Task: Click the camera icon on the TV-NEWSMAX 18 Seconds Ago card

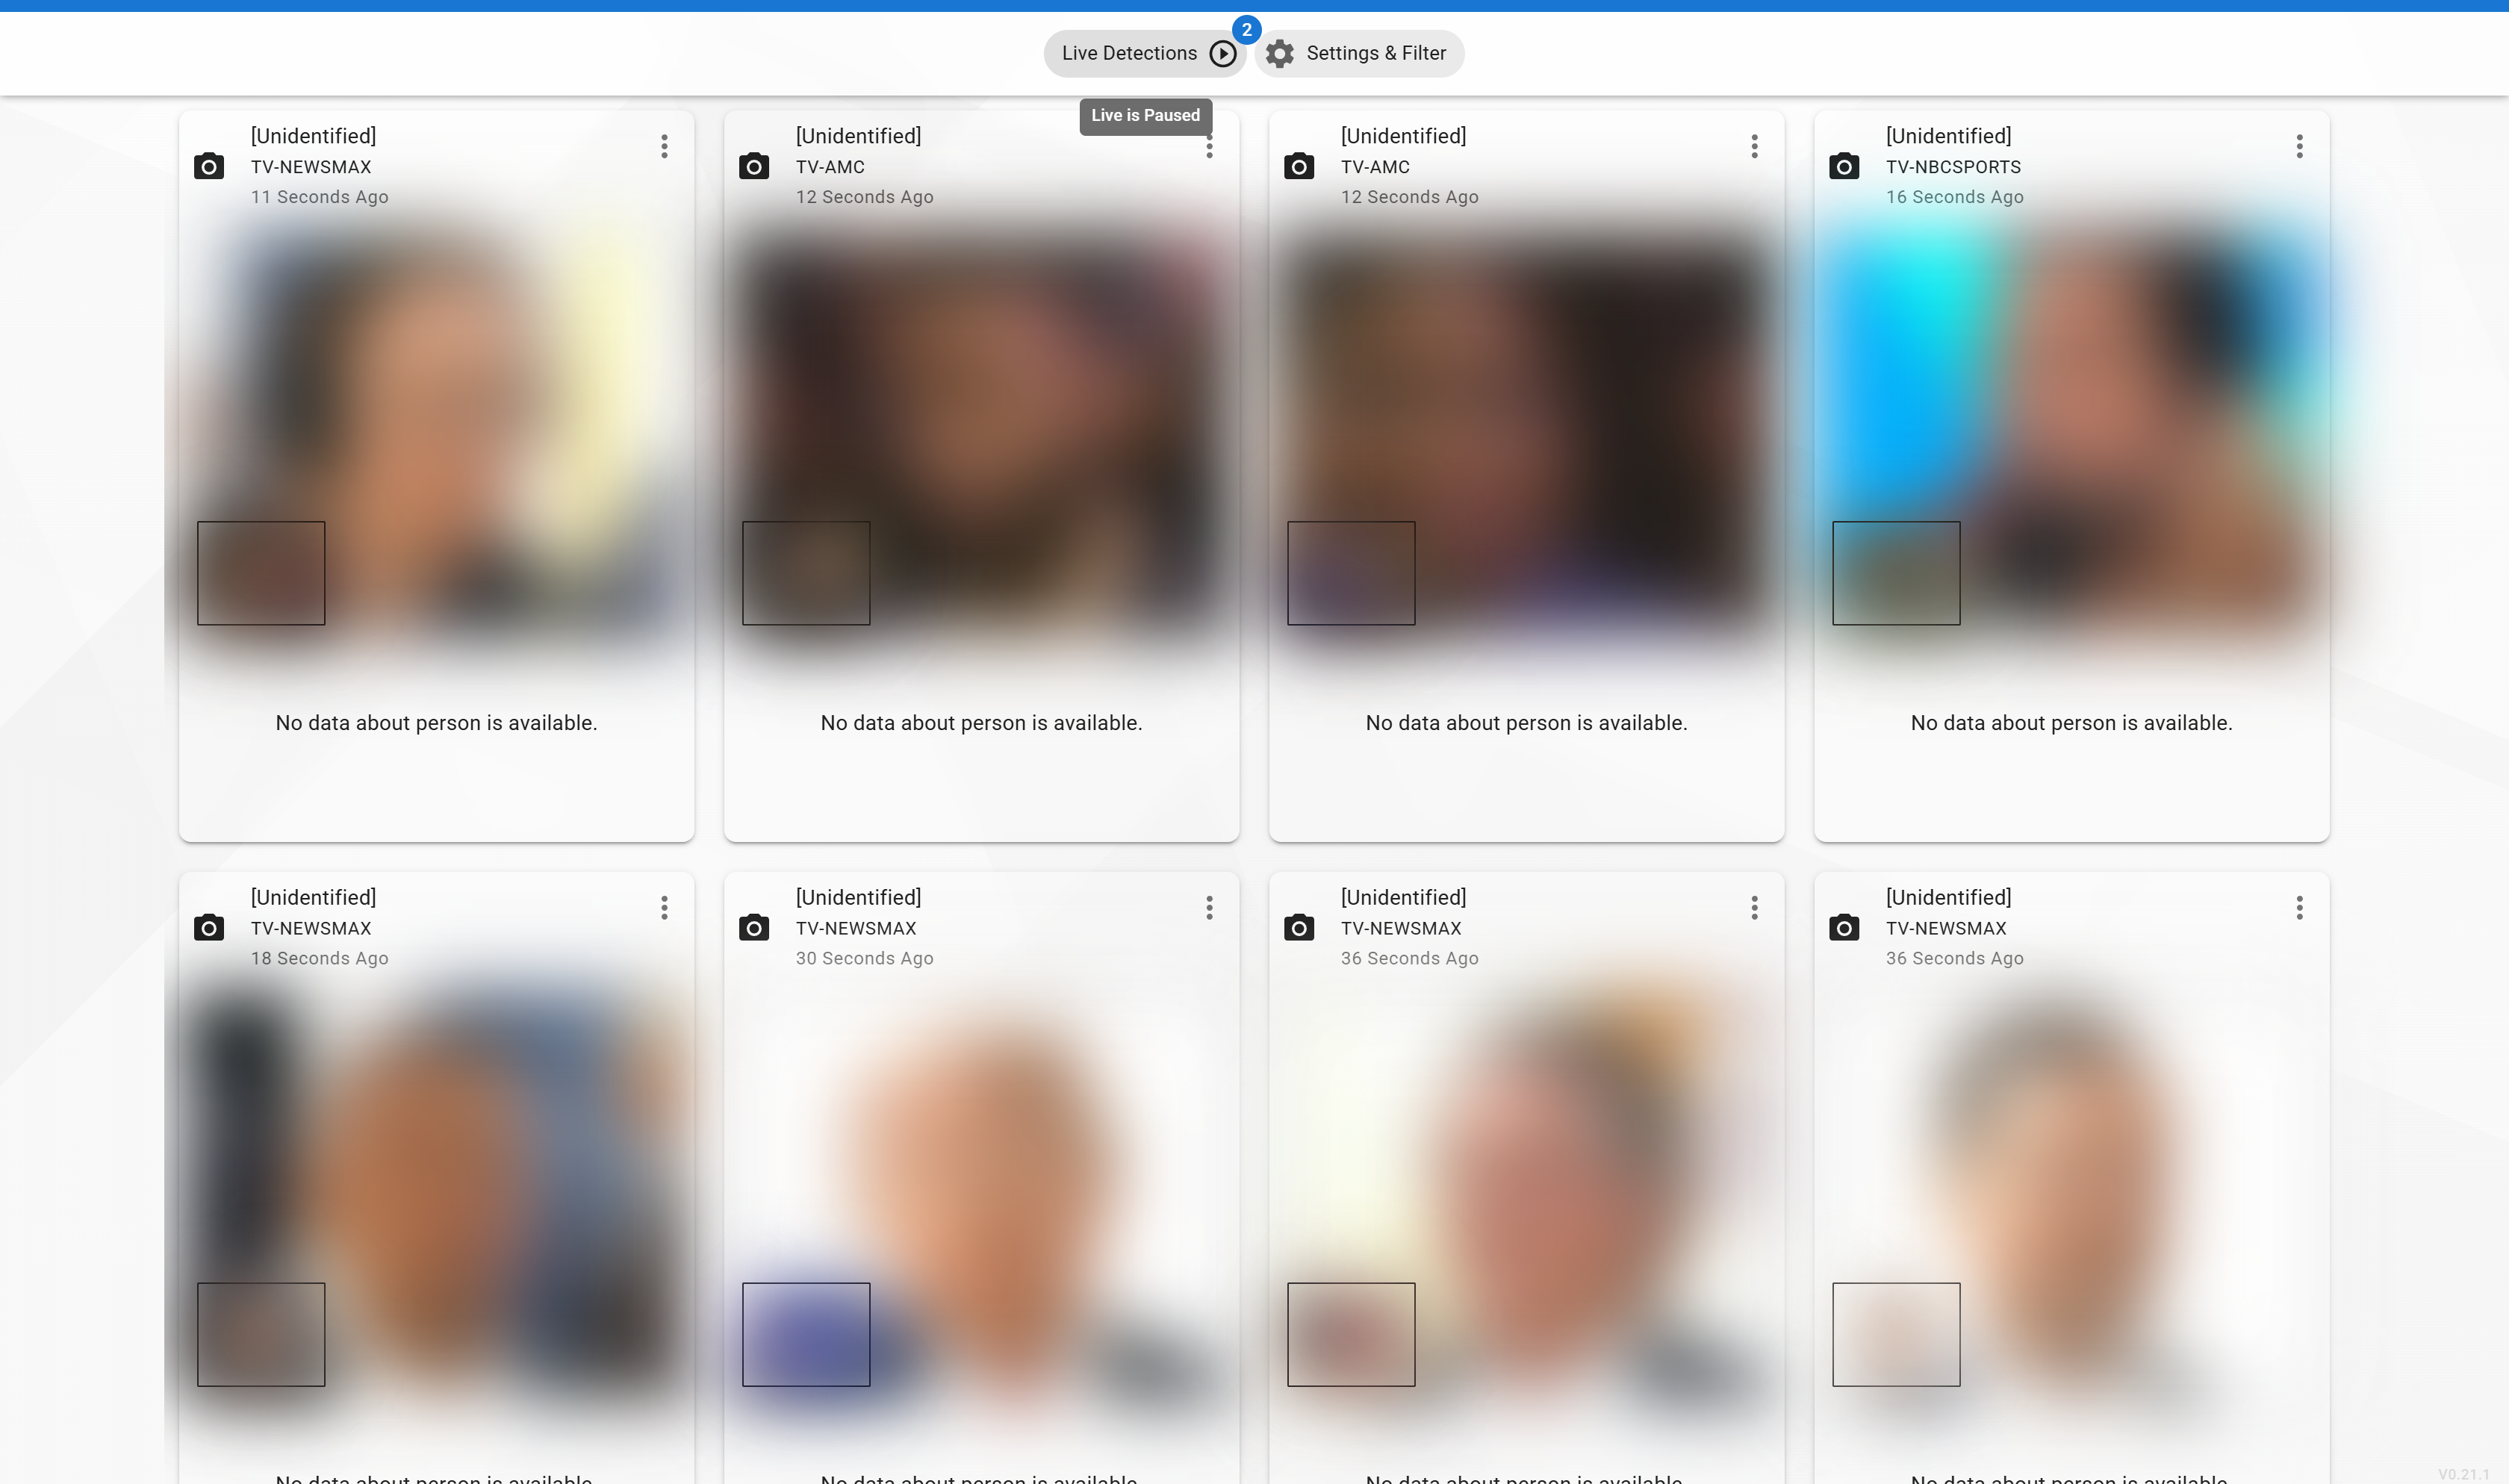Action: [x=209, y=927]
